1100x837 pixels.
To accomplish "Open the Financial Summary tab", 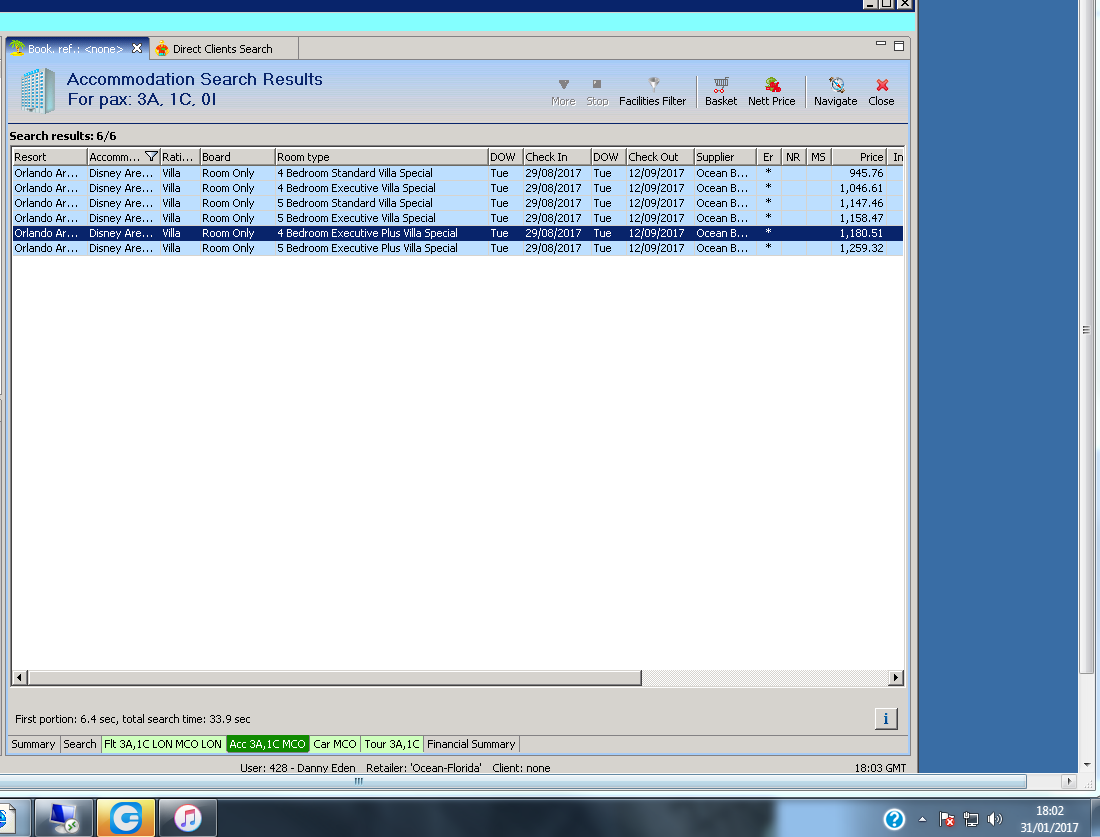I will 471,744.
